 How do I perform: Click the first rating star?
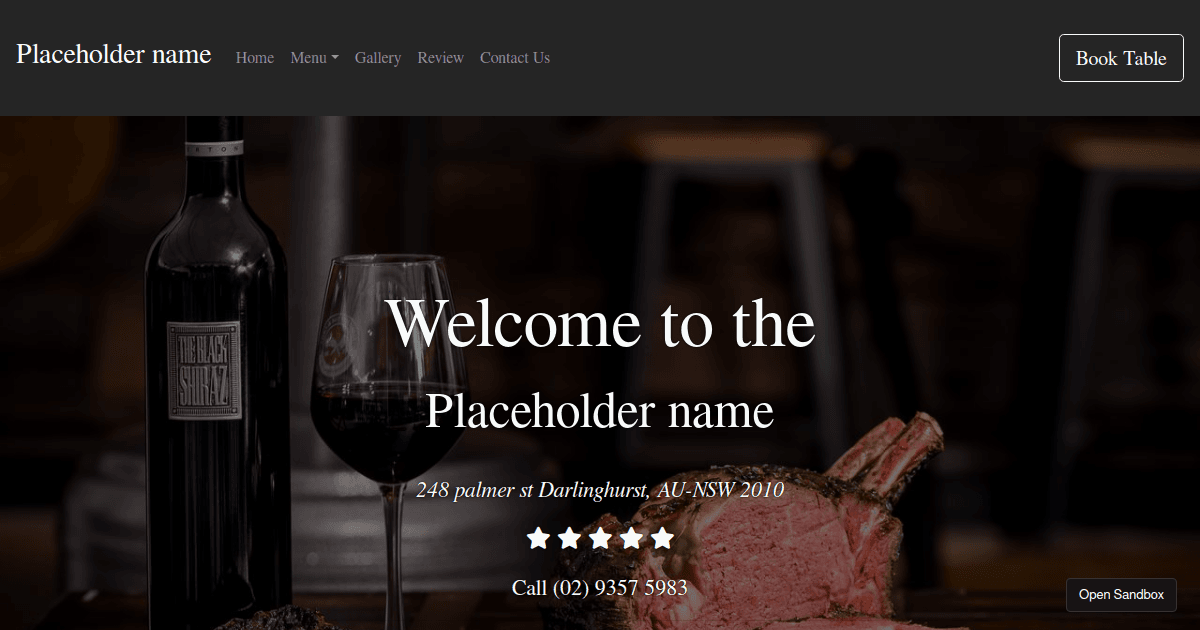(538, 539)
